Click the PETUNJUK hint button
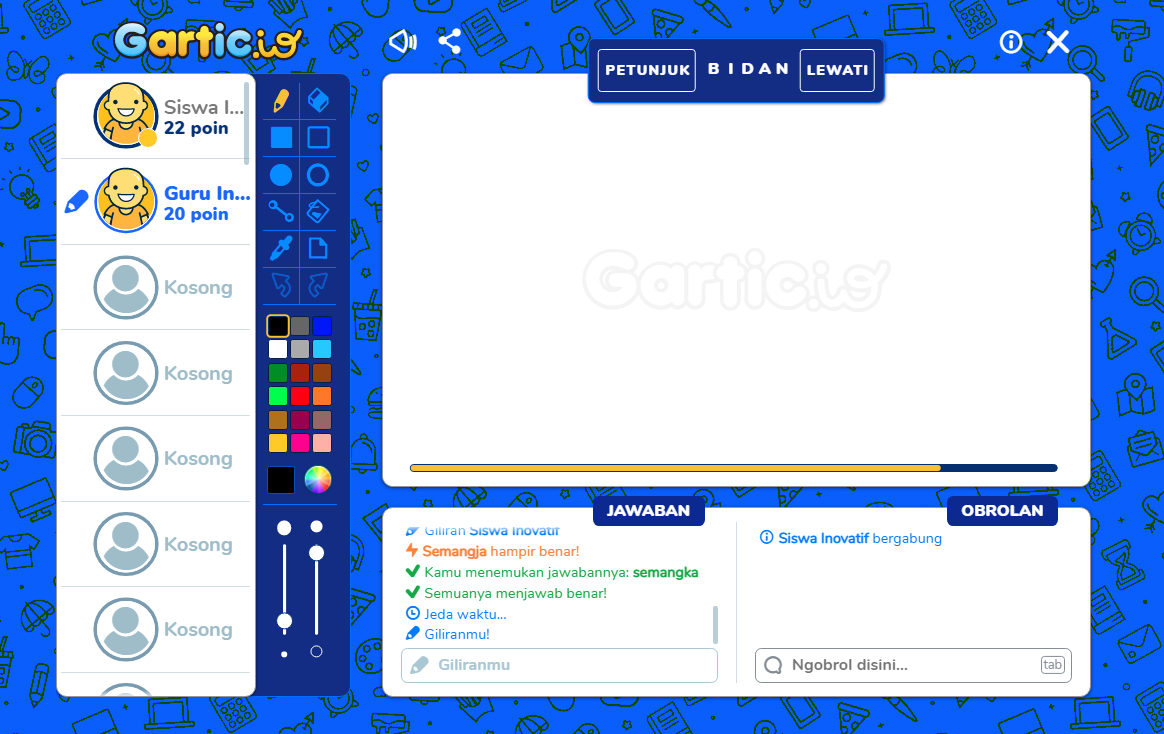Screen dimensions: 1164x734 647,71
